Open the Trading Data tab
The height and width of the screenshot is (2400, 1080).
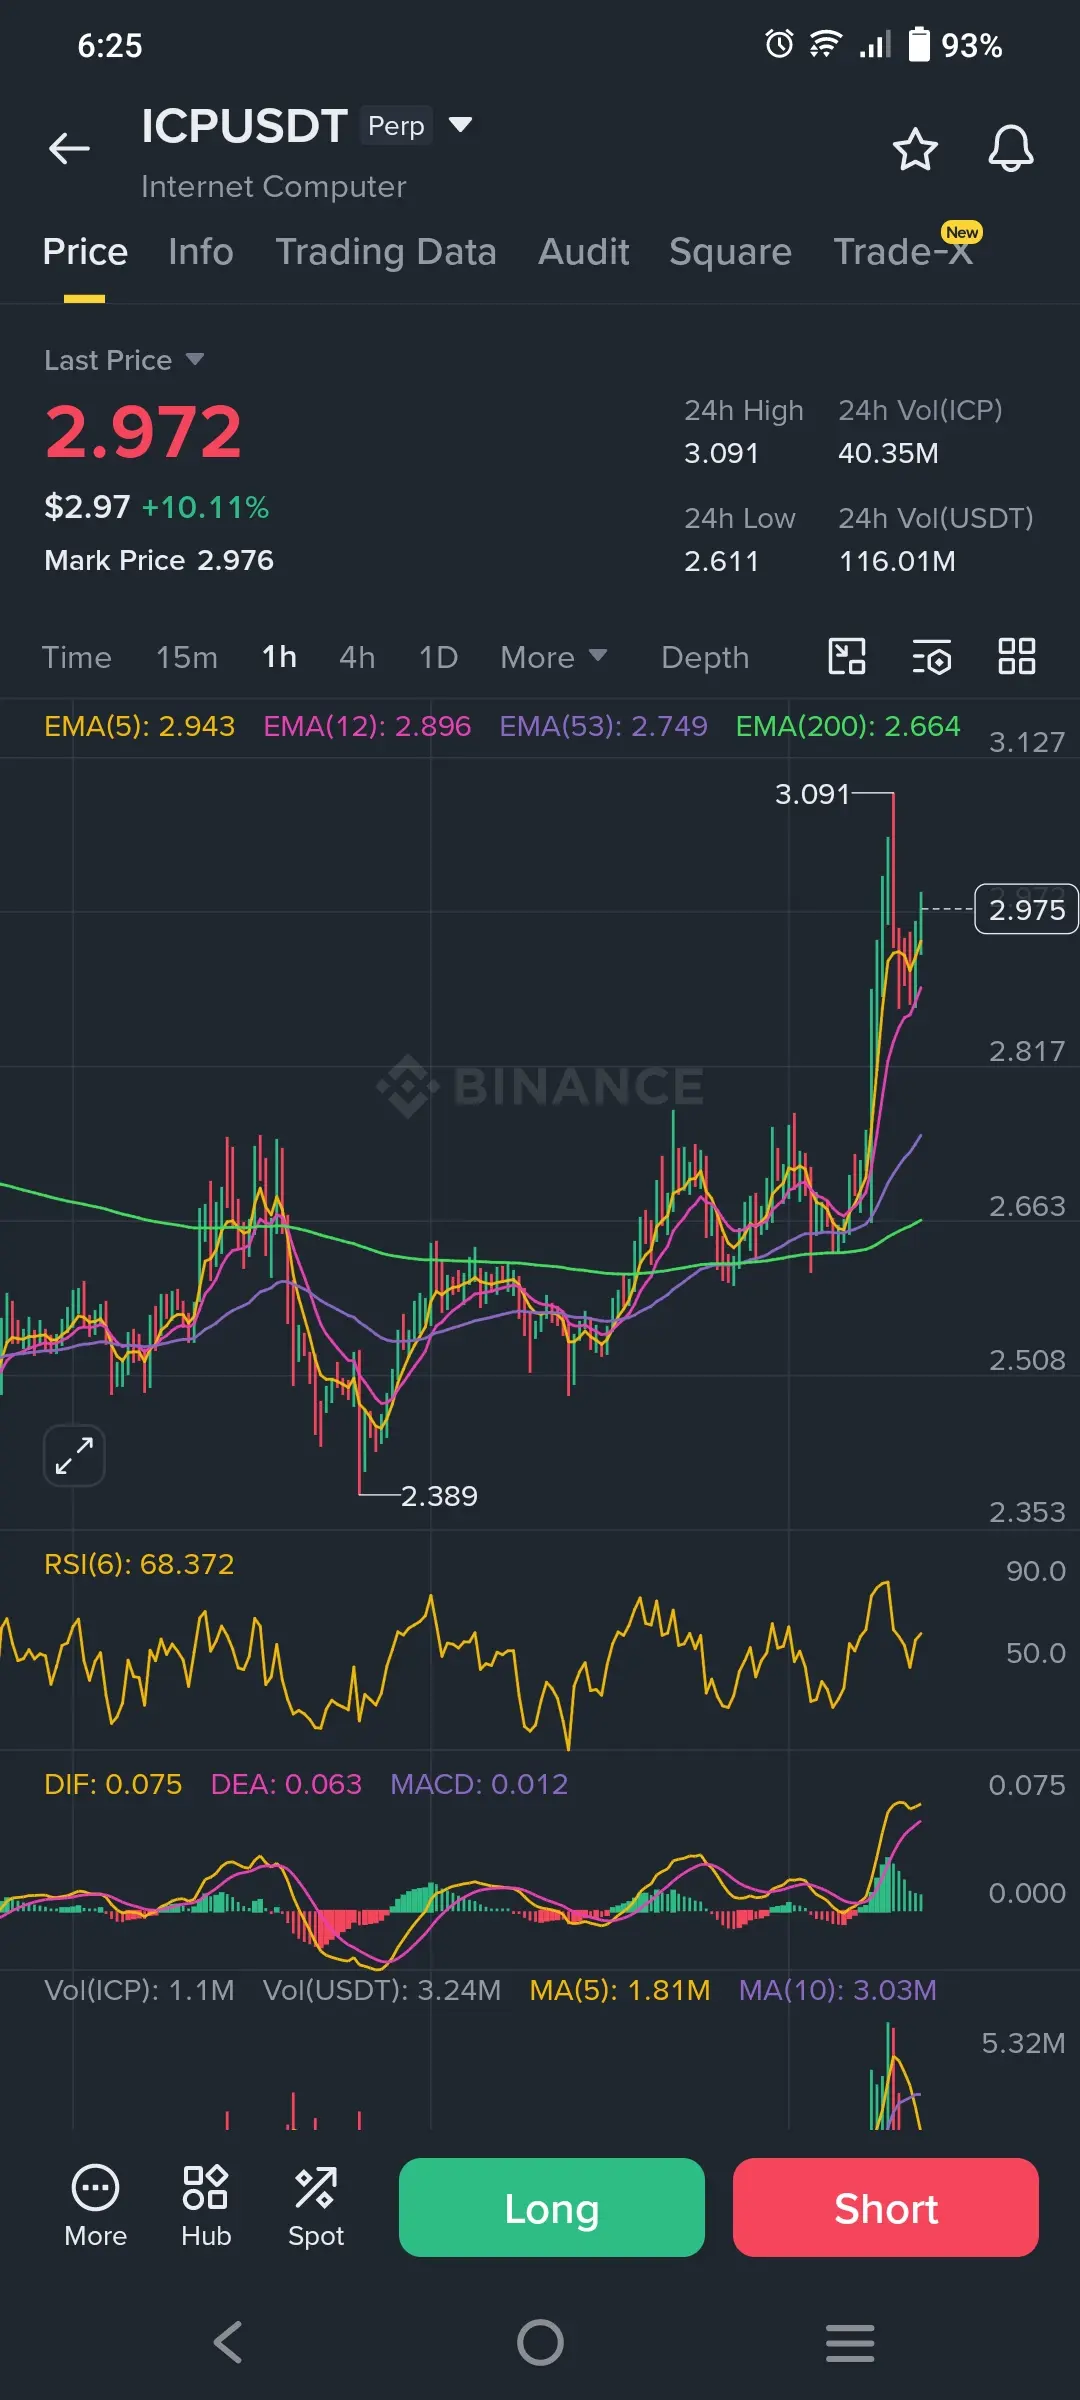coord(386,252)
